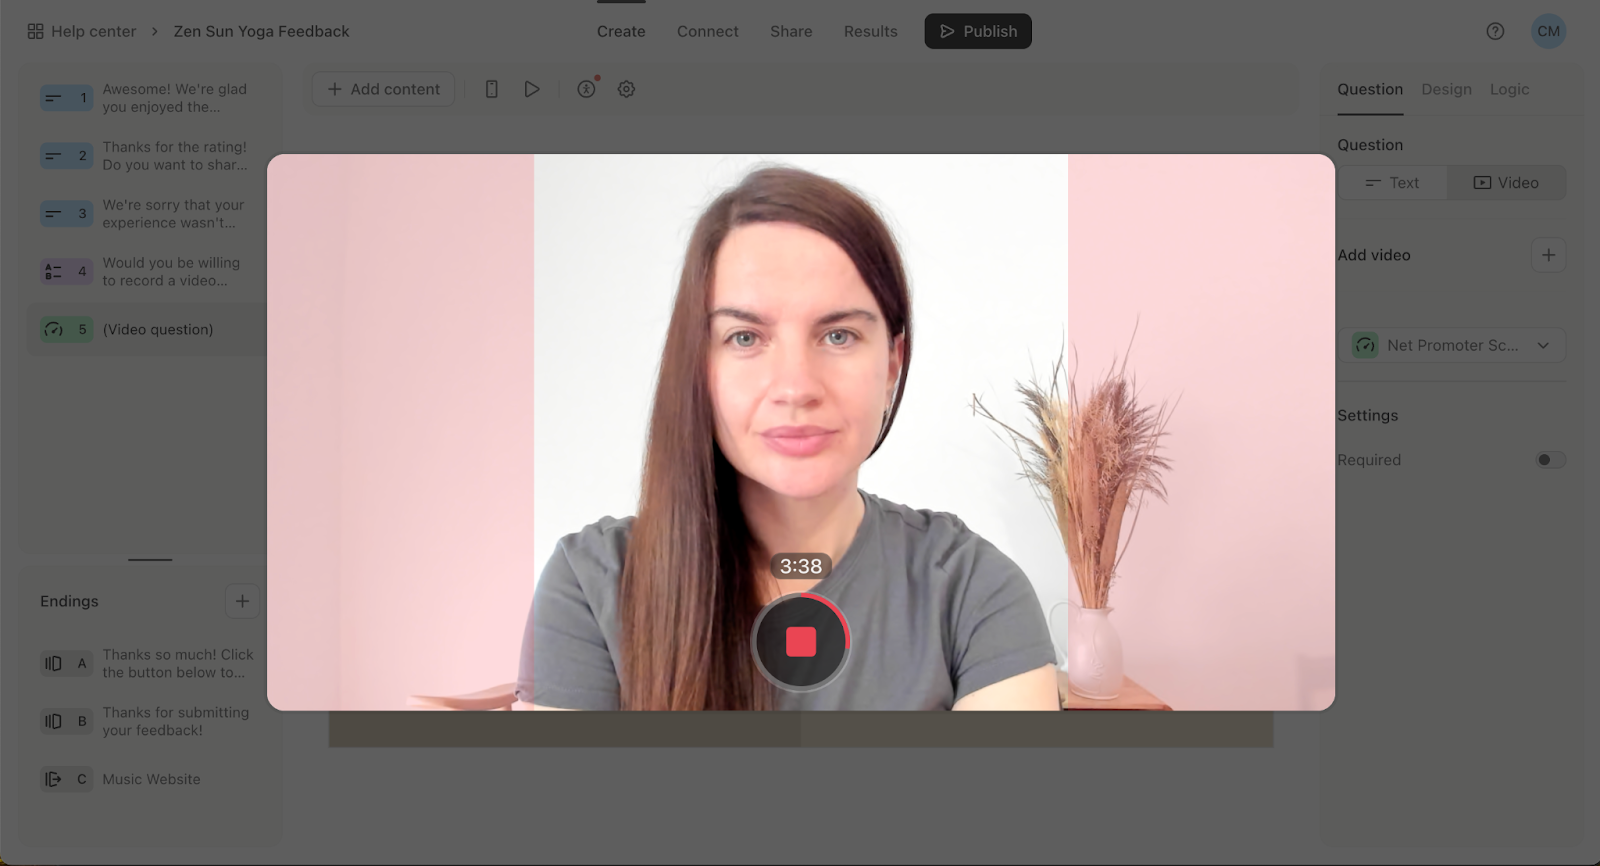Open the Share tab
The image size is (1600, 866).
791,31
